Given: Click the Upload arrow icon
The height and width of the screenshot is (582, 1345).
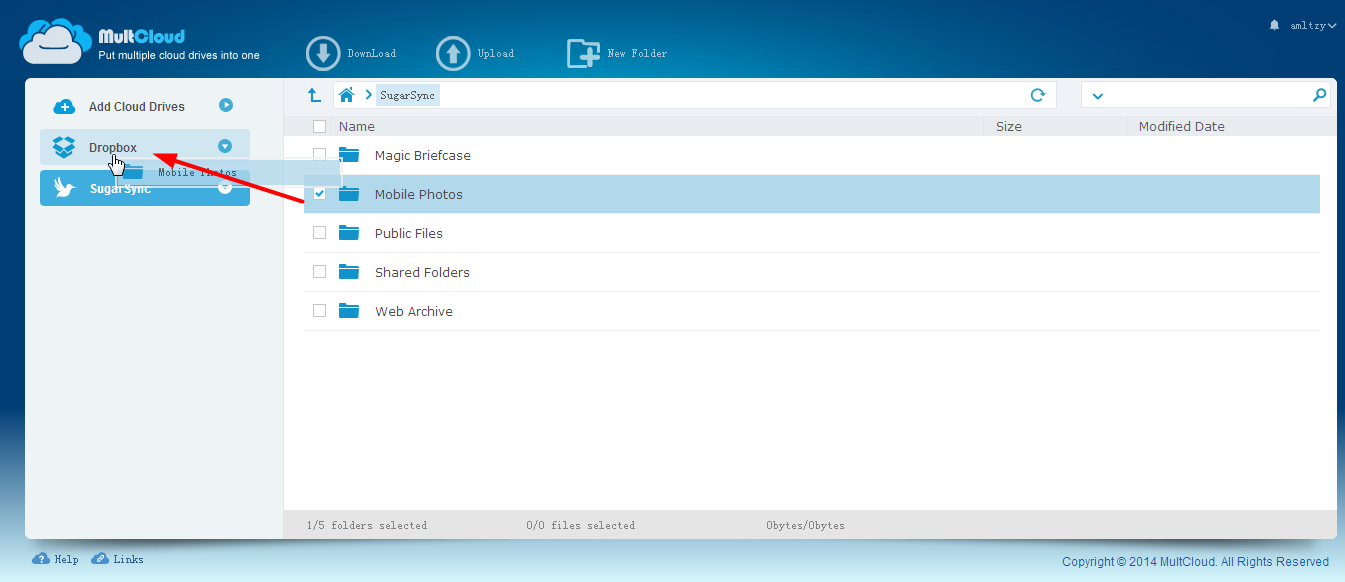Looking at the screenshot, I should pos(453,53).
